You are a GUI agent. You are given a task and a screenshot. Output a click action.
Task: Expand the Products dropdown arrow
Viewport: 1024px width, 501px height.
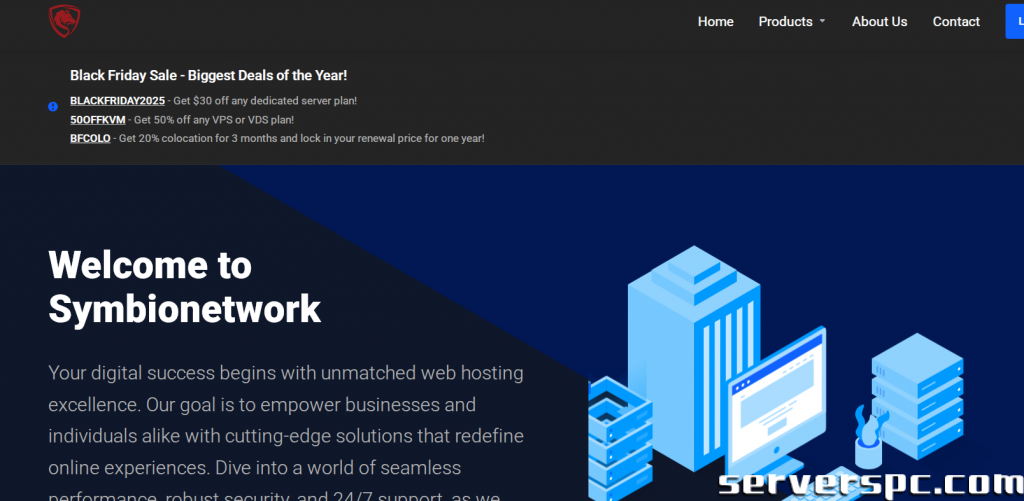[x=822, y=22]
